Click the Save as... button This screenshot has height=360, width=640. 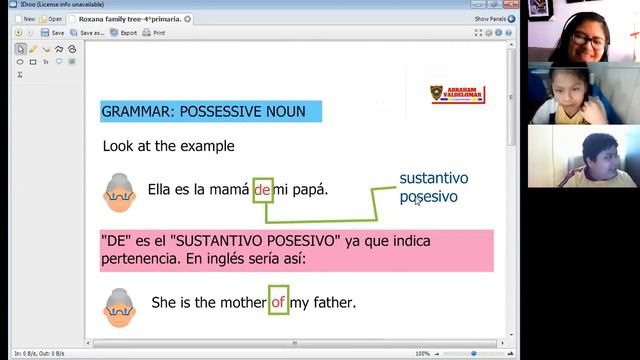pyautogui.click(x=87, y=33)
